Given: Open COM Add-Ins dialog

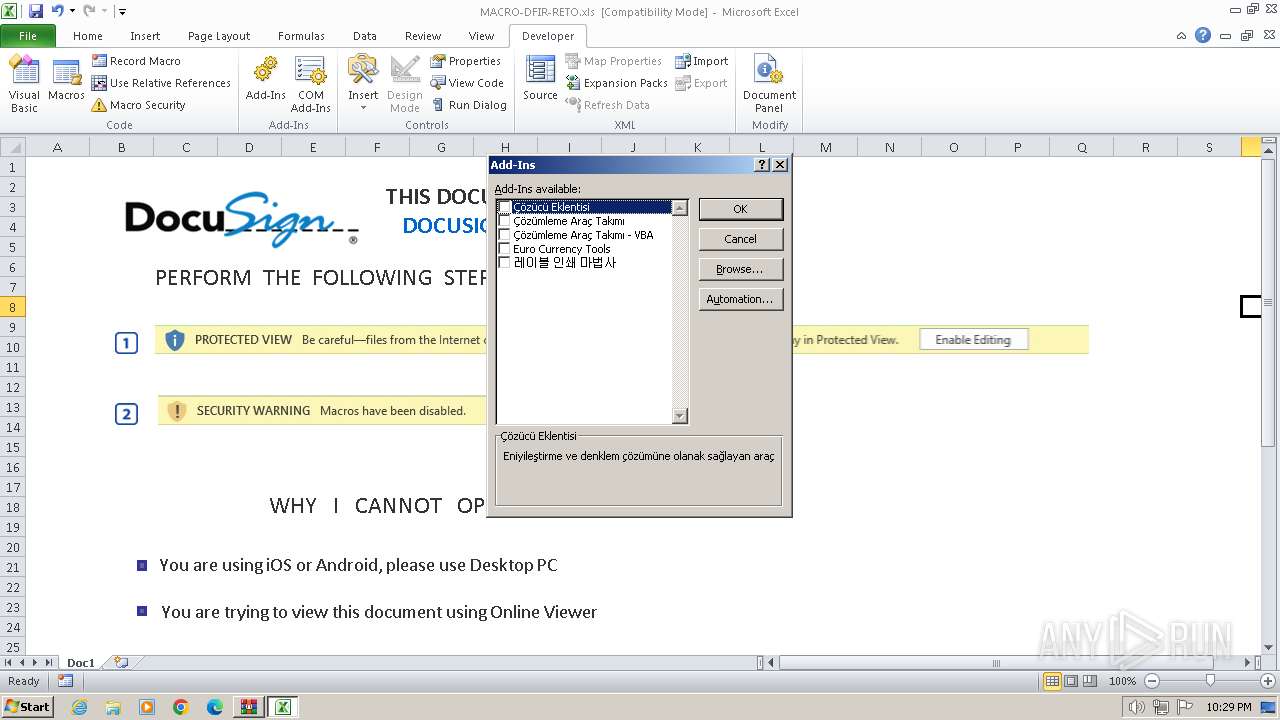Looking at the screenshot, I should 311,84.
